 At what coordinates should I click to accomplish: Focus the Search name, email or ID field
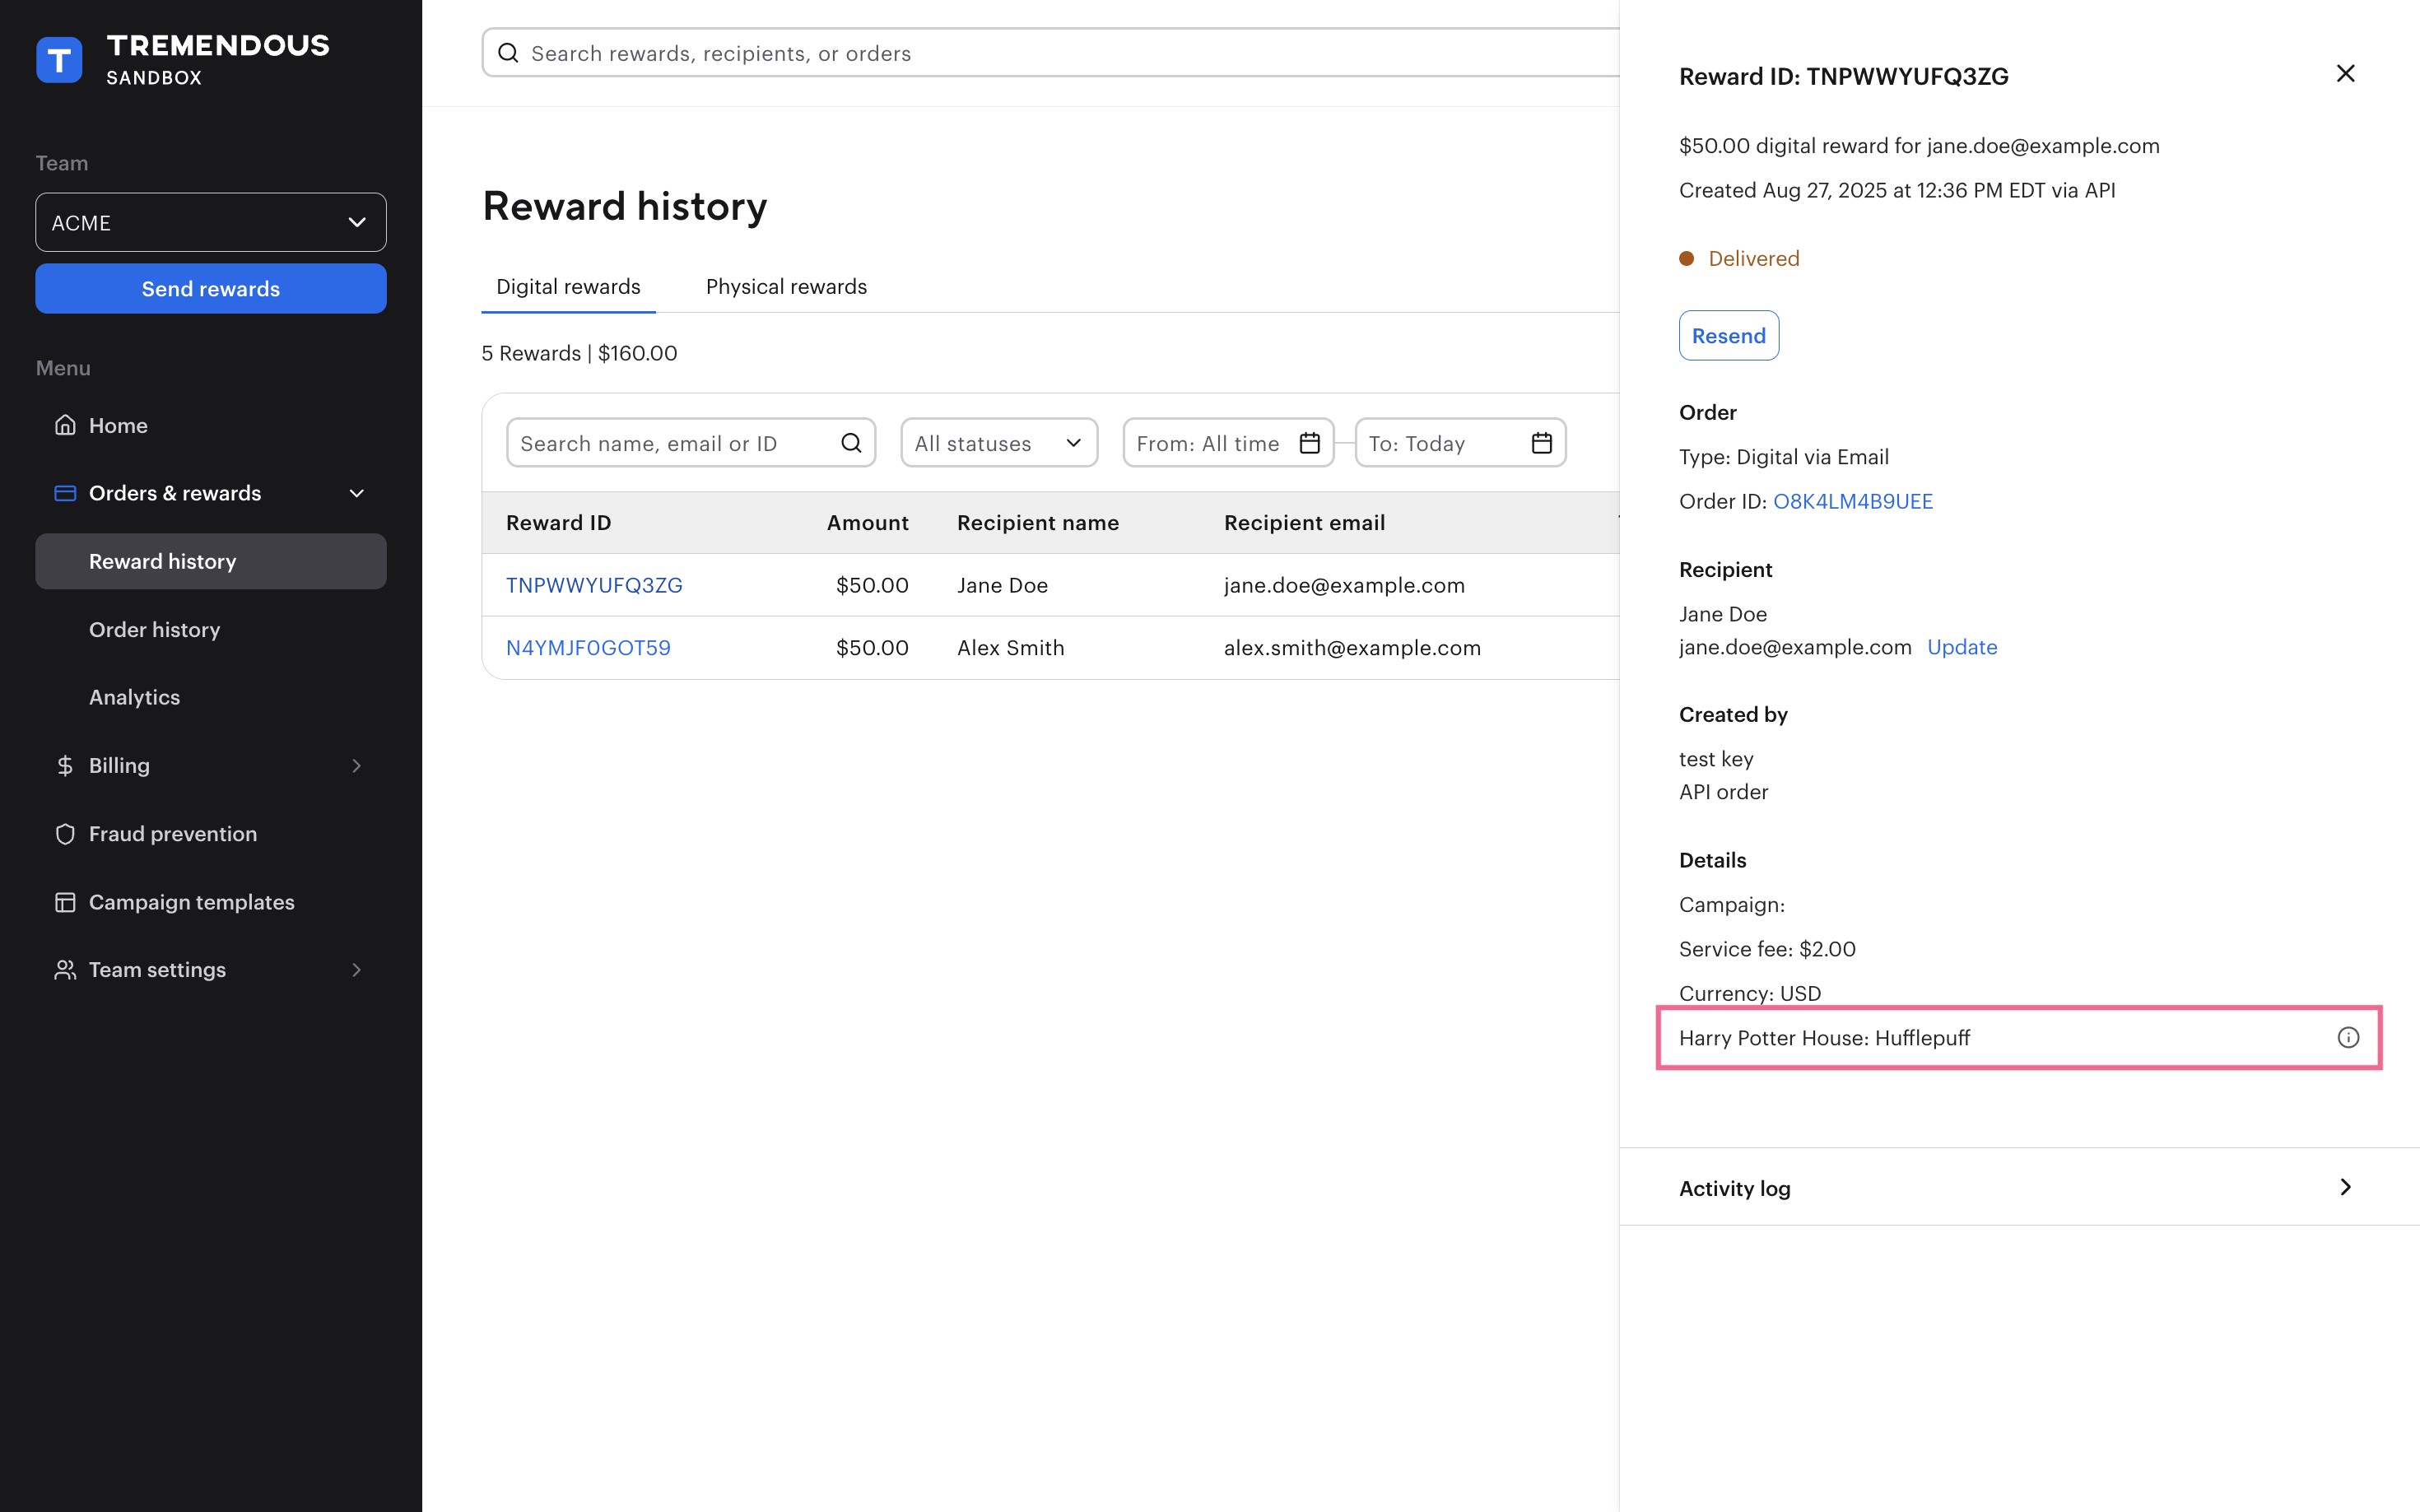pyautogui.click(x=691, y=443)
